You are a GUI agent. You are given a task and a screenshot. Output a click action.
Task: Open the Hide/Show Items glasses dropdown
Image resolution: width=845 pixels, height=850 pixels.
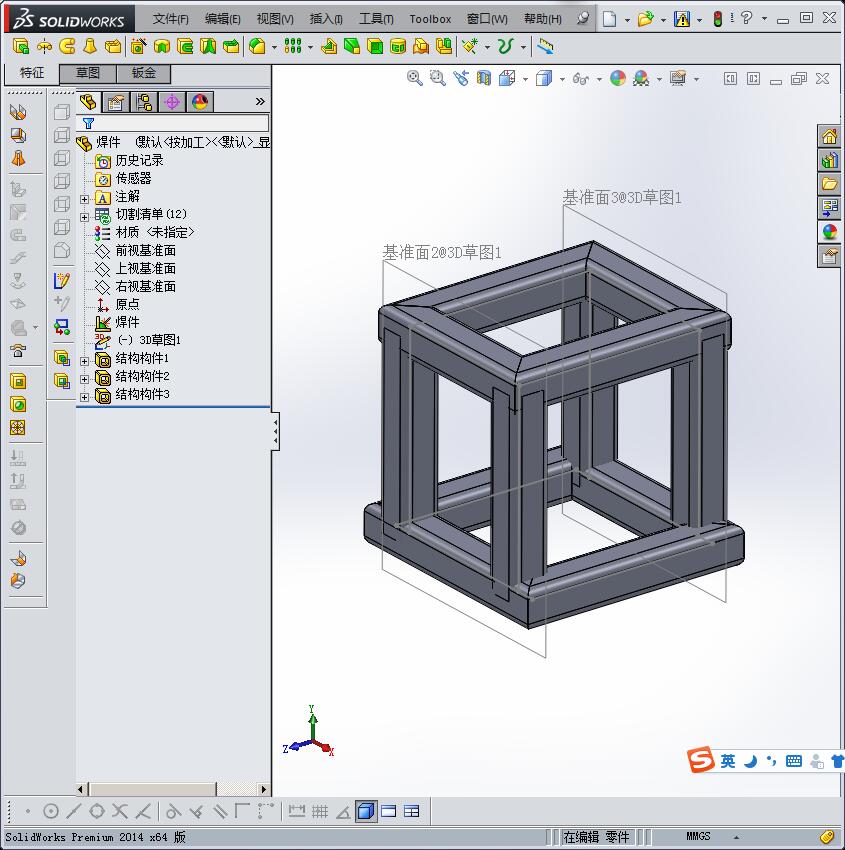click(599, 80)
